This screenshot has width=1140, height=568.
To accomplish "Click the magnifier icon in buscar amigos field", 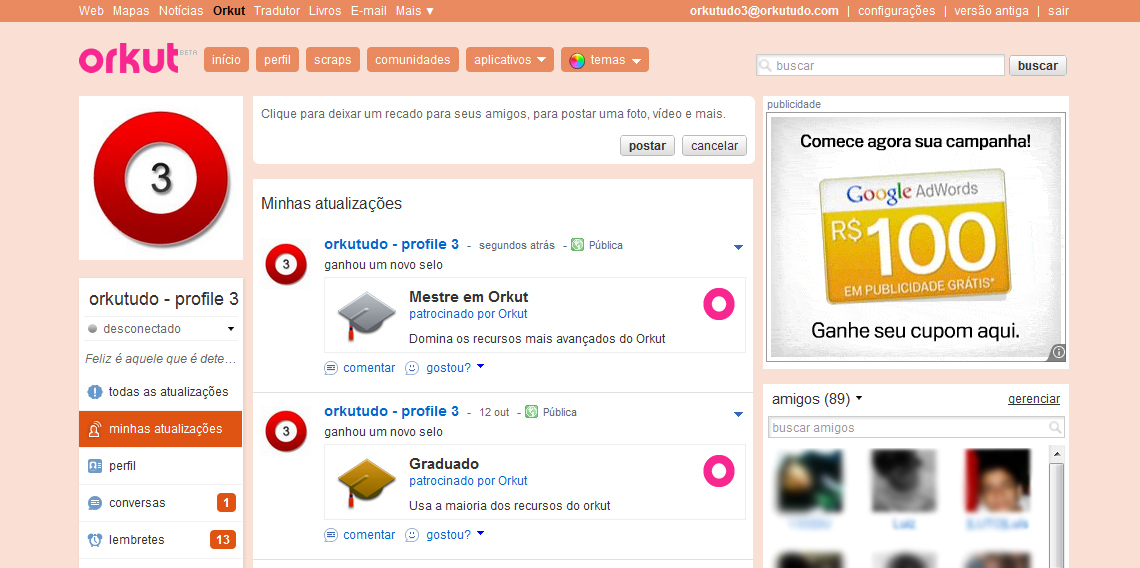I will click(1054, 428).
